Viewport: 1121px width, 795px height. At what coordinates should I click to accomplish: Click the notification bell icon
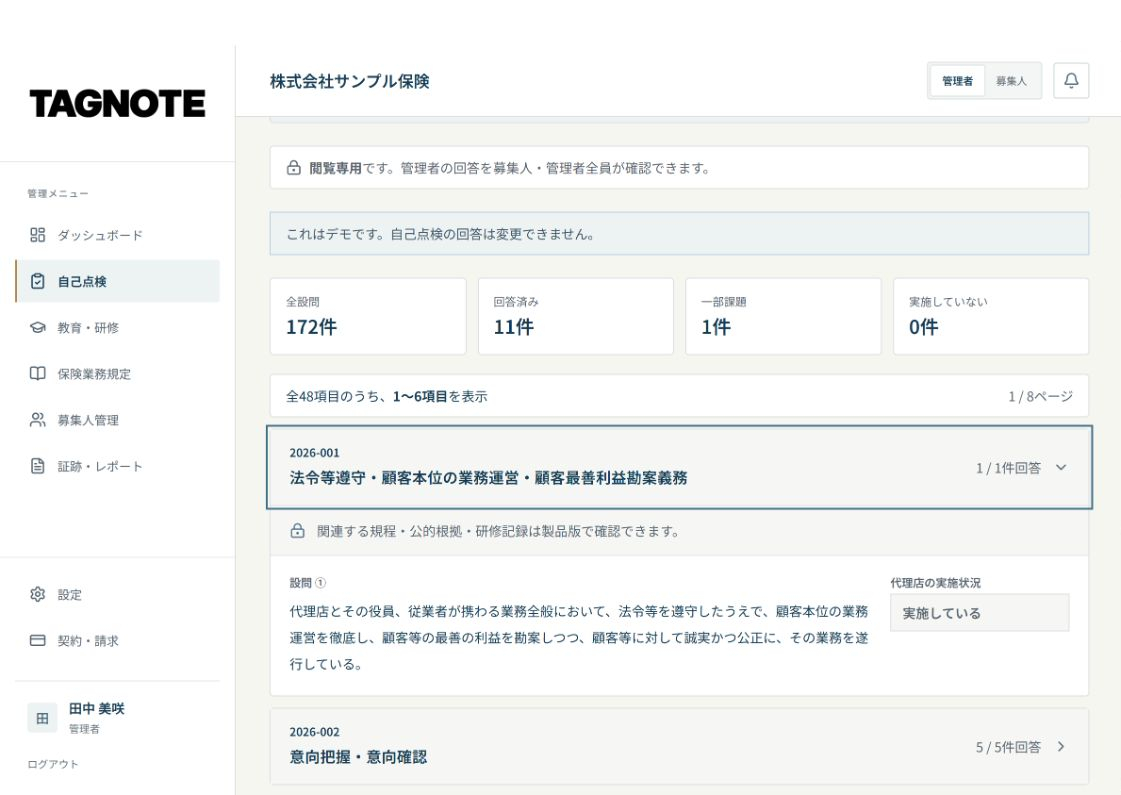(x=1071, y=81)
